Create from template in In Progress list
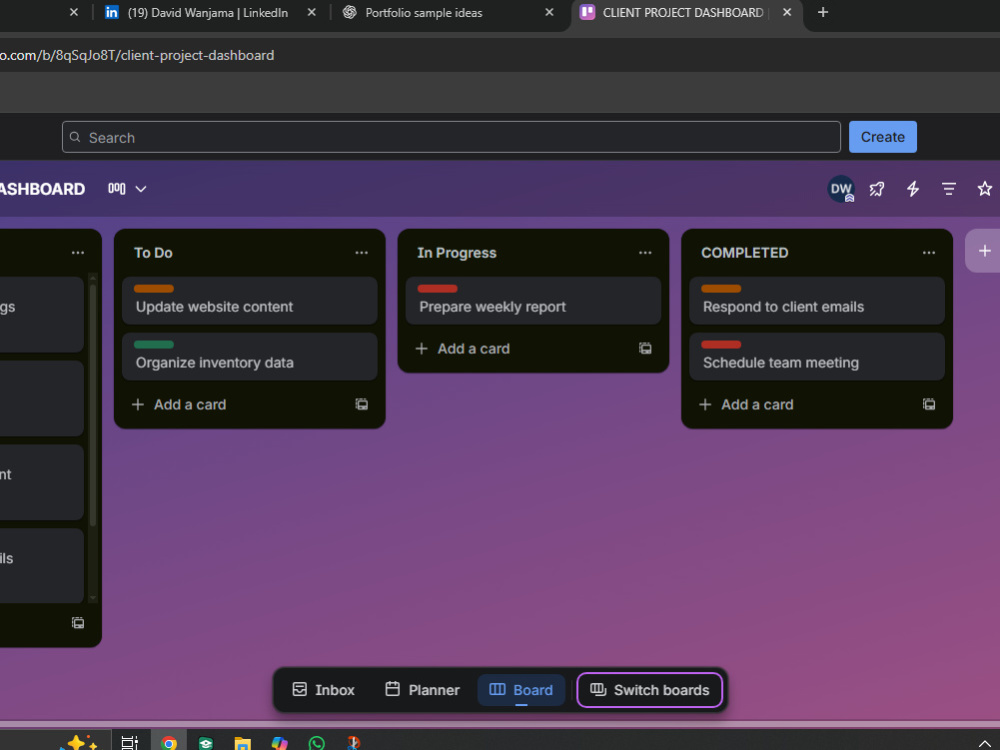The height and width of the screenshot is (750, 1000). point(645,348)
